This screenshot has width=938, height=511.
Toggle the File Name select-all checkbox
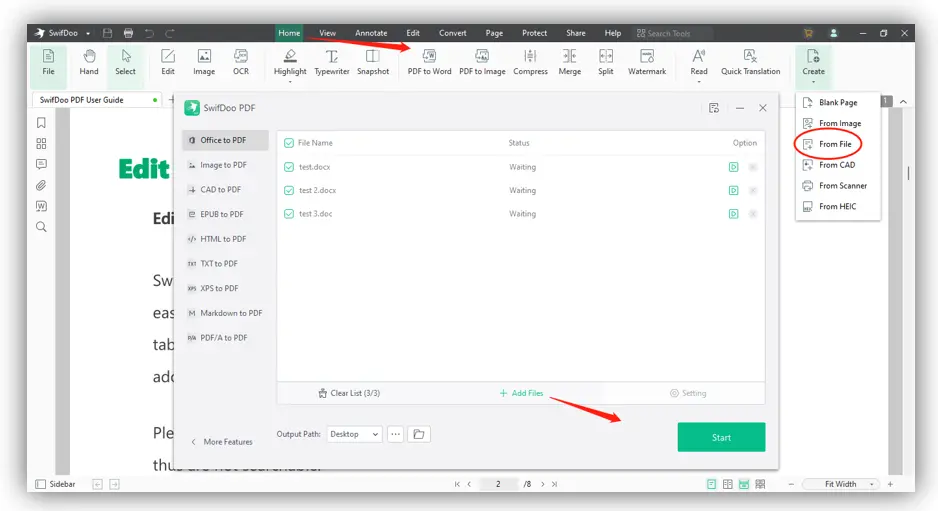coord(289,143)
